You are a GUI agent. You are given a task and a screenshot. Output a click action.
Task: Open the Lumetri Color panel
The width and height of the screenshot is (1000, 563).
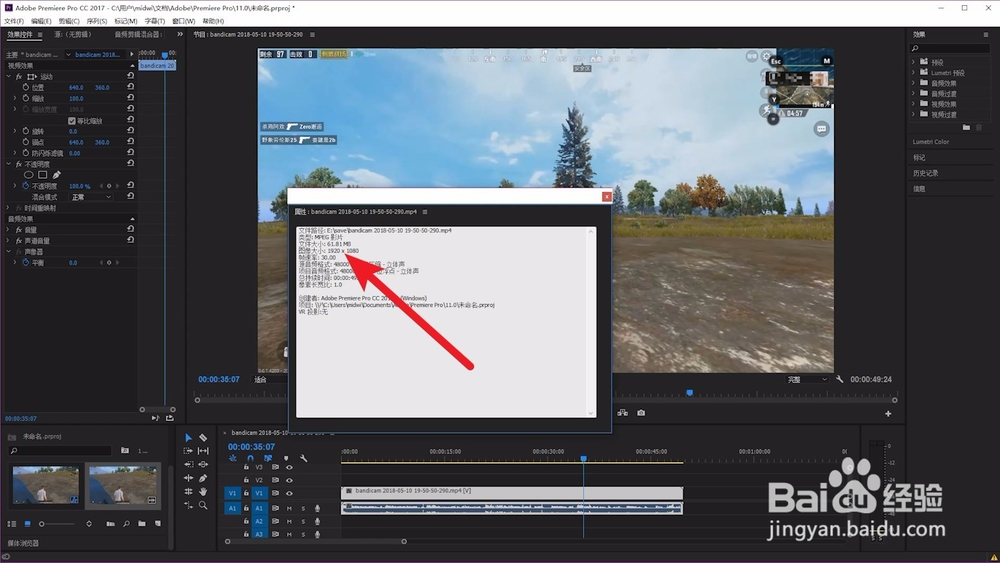pos(931,142)
